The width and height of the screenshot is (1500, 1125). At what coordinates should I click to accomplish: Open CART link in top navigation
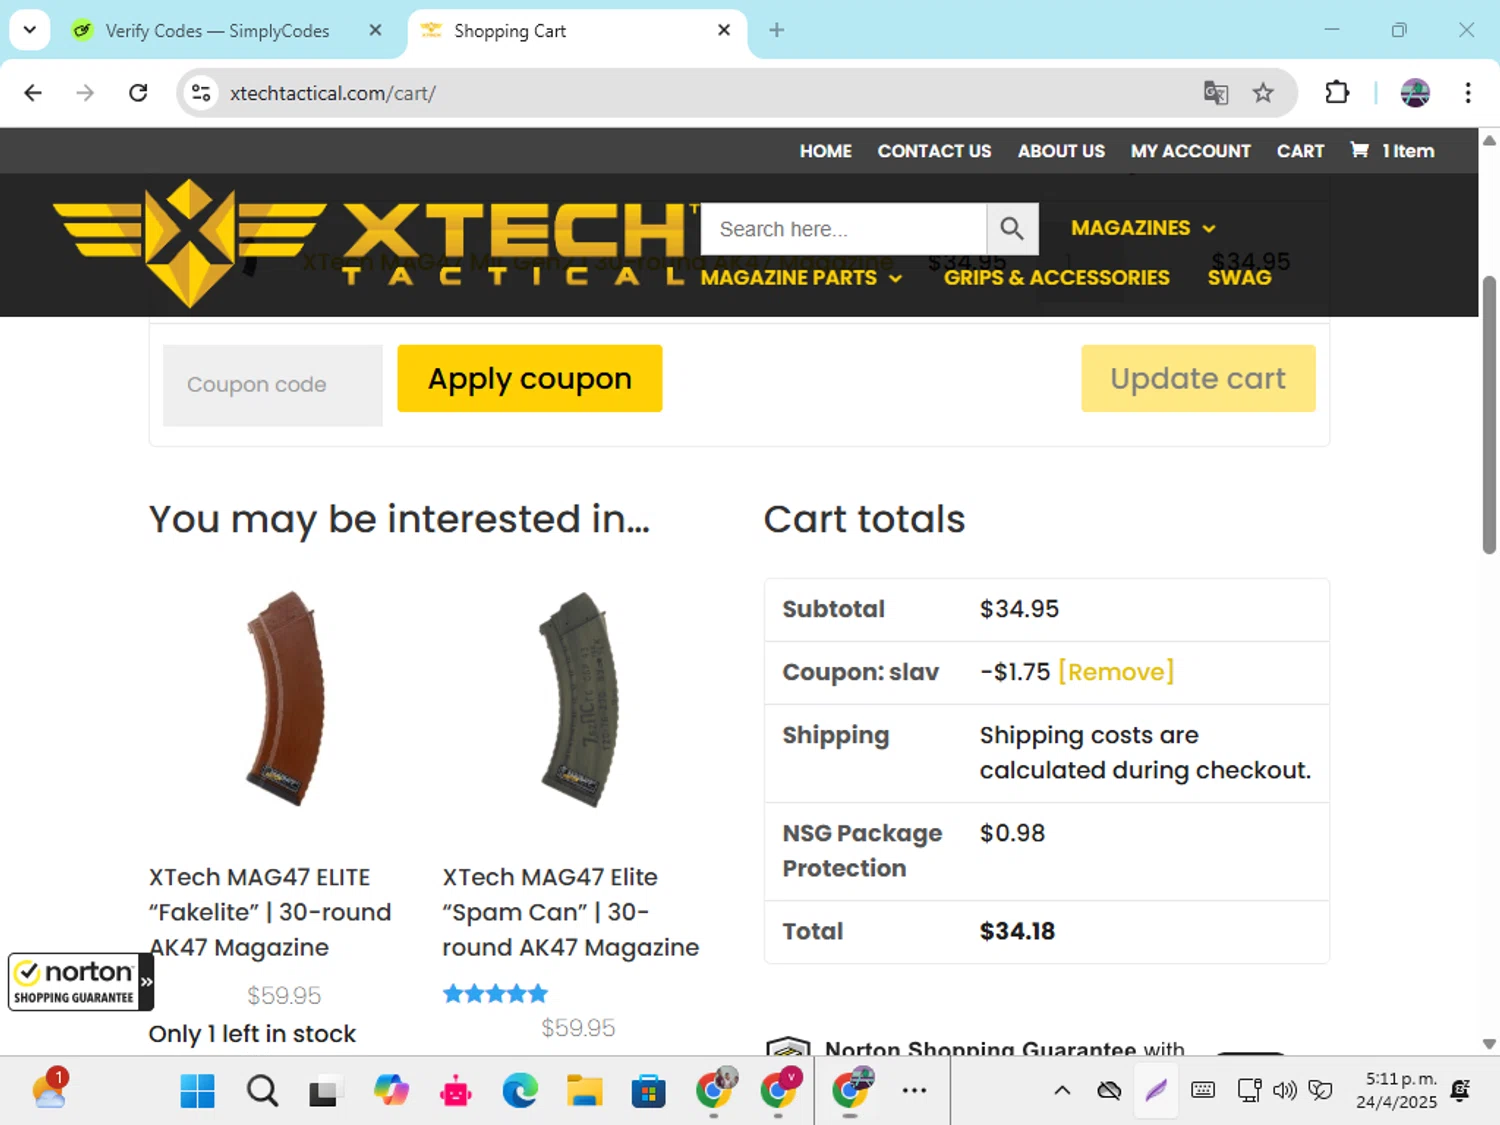coord(1300,151)
